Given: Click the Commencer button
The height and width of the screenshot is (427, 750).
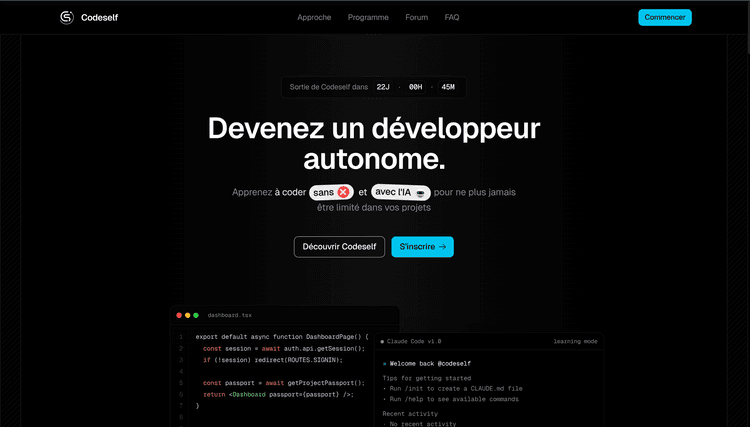Looking at the screenshot, I should (x=665, y=17).
